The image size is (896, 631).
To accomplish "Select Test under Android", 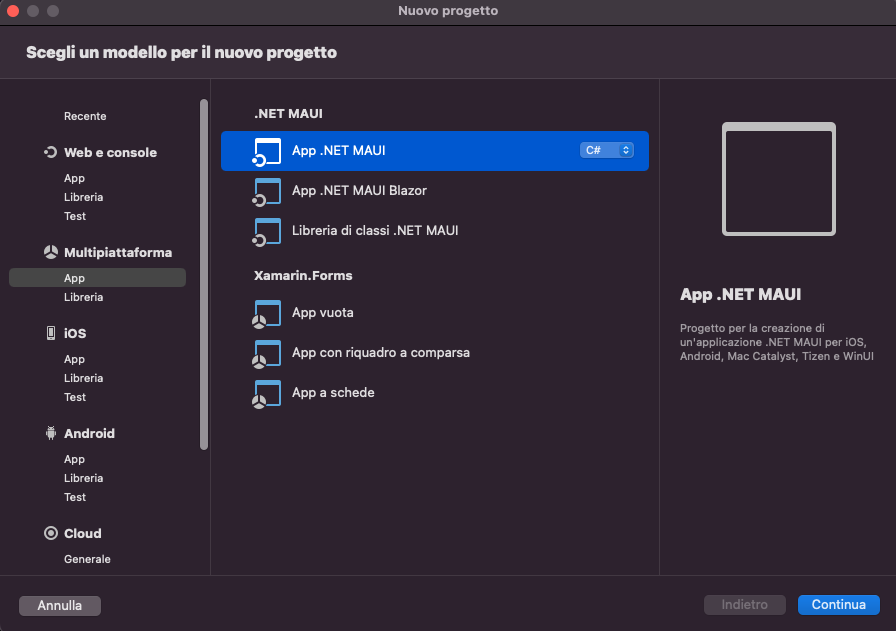I will (x=75, y=497).
